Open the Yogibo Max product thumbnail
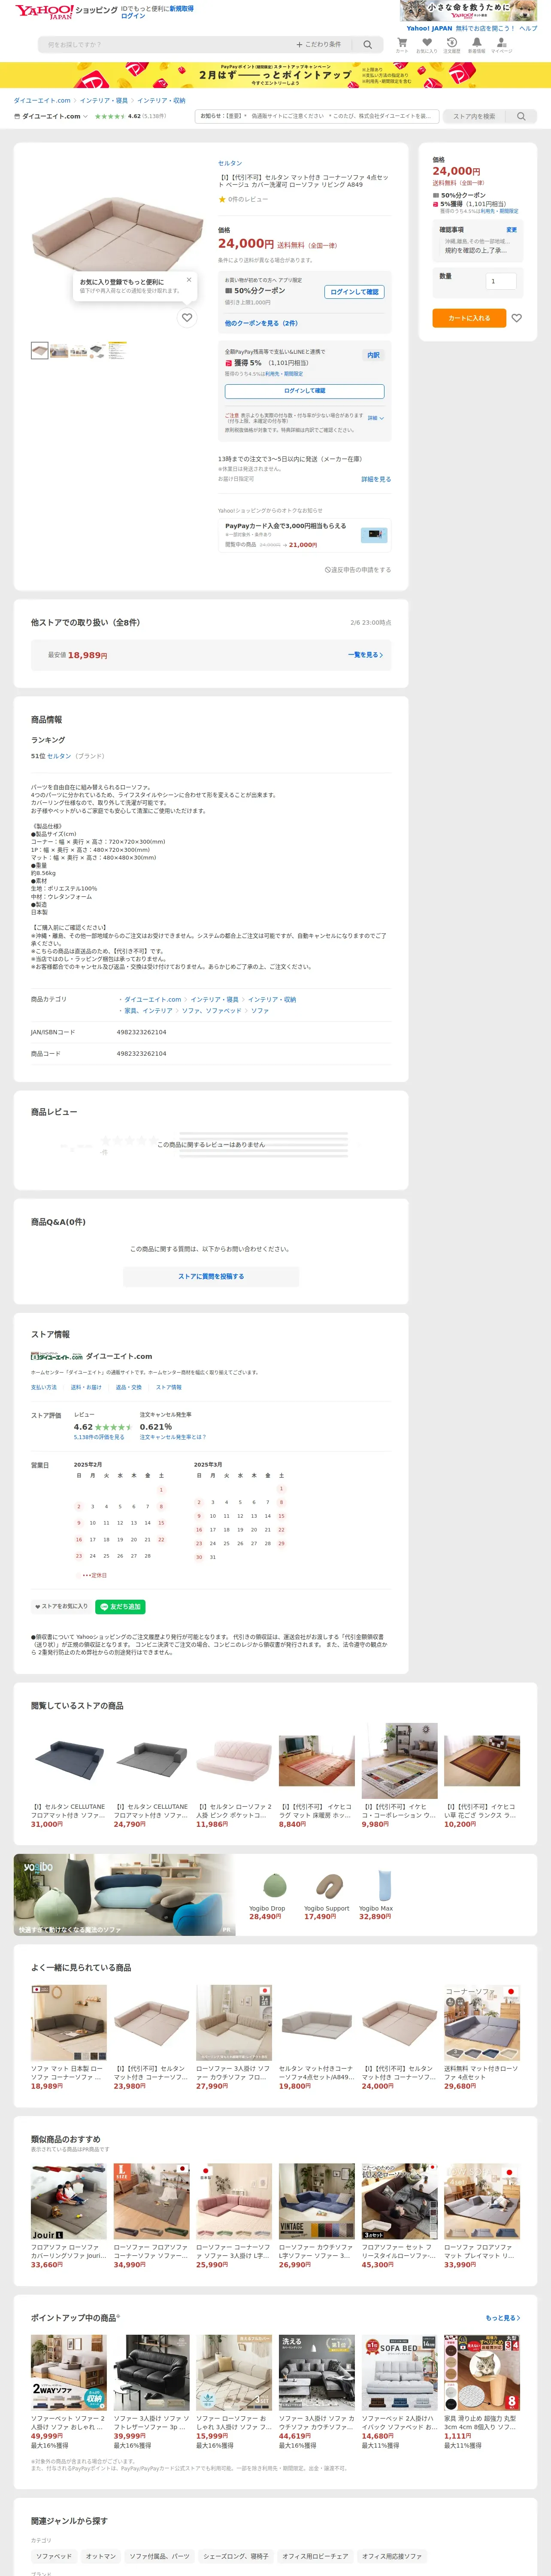This screenshot has height=2576, width=551. tap(384, 1885)
